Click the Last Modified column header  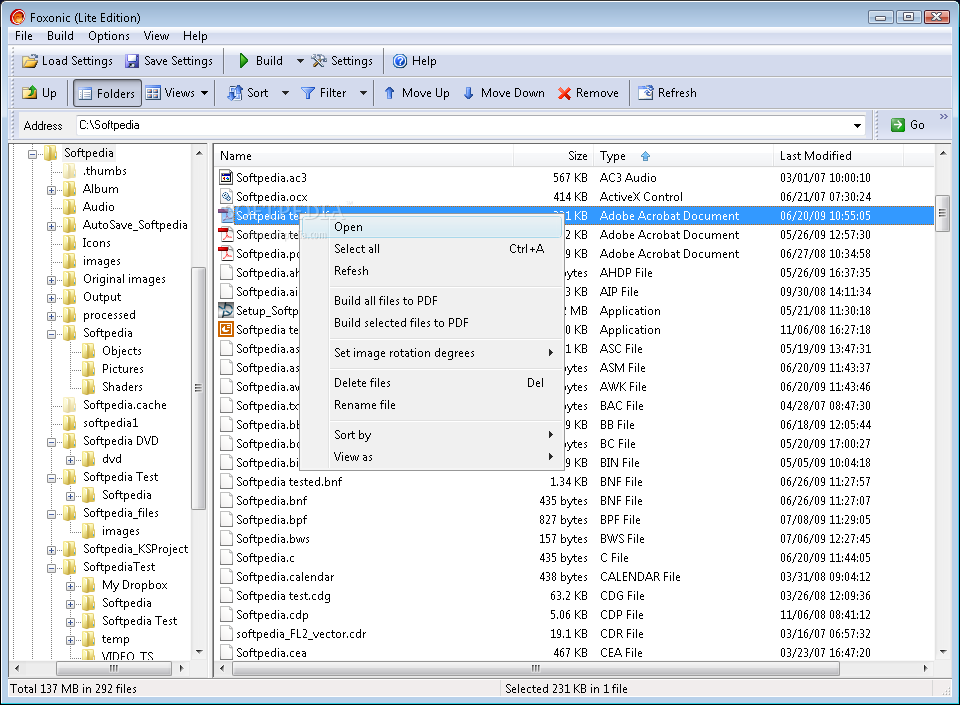(x=838, y=156)
